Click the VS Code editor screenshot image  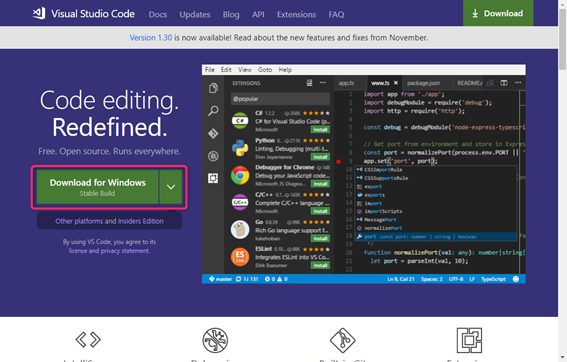pos(364,174)
